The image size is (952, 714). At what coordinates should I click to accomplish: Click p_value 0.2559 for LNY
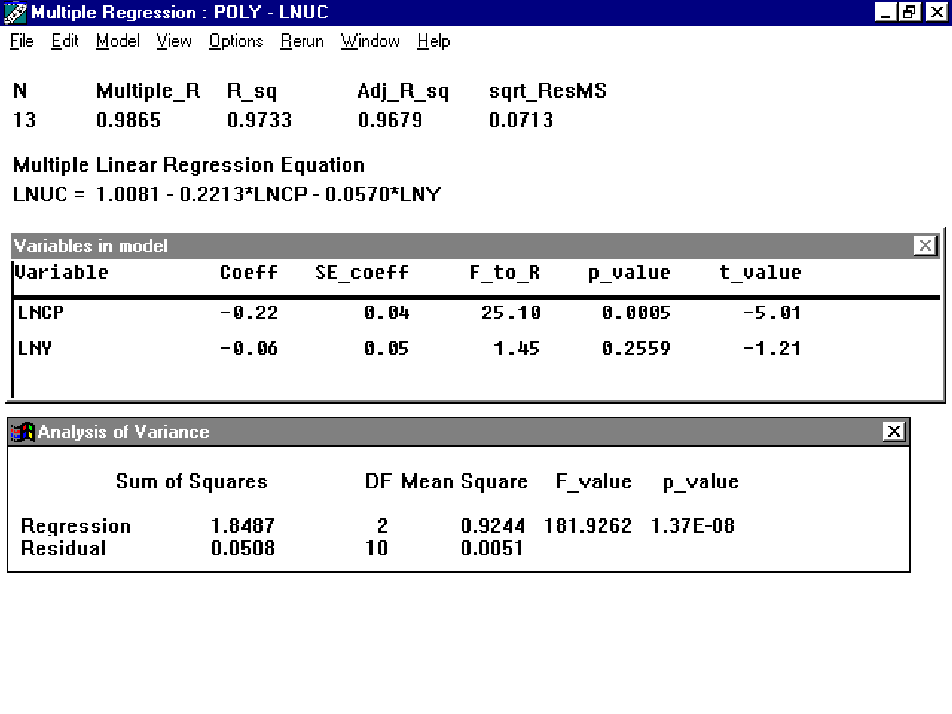click(636, 348)
